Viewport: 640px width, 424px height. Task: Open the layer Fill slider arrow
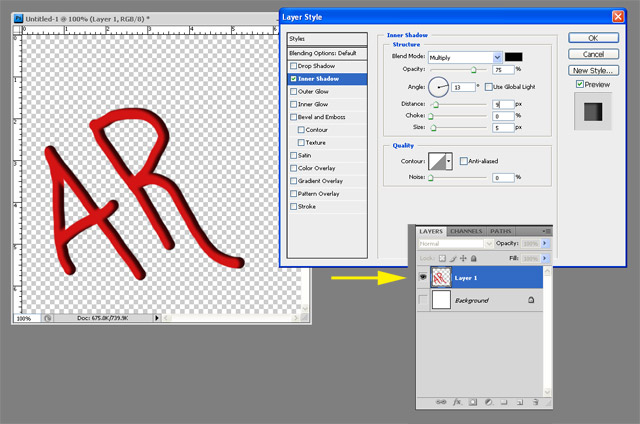pyautogui.click(x=544, y=258)
